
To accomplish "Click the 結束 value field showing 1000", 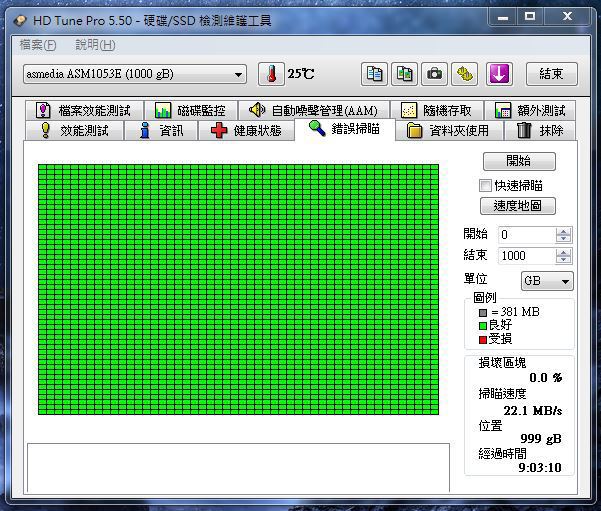I will pos(526,256).
